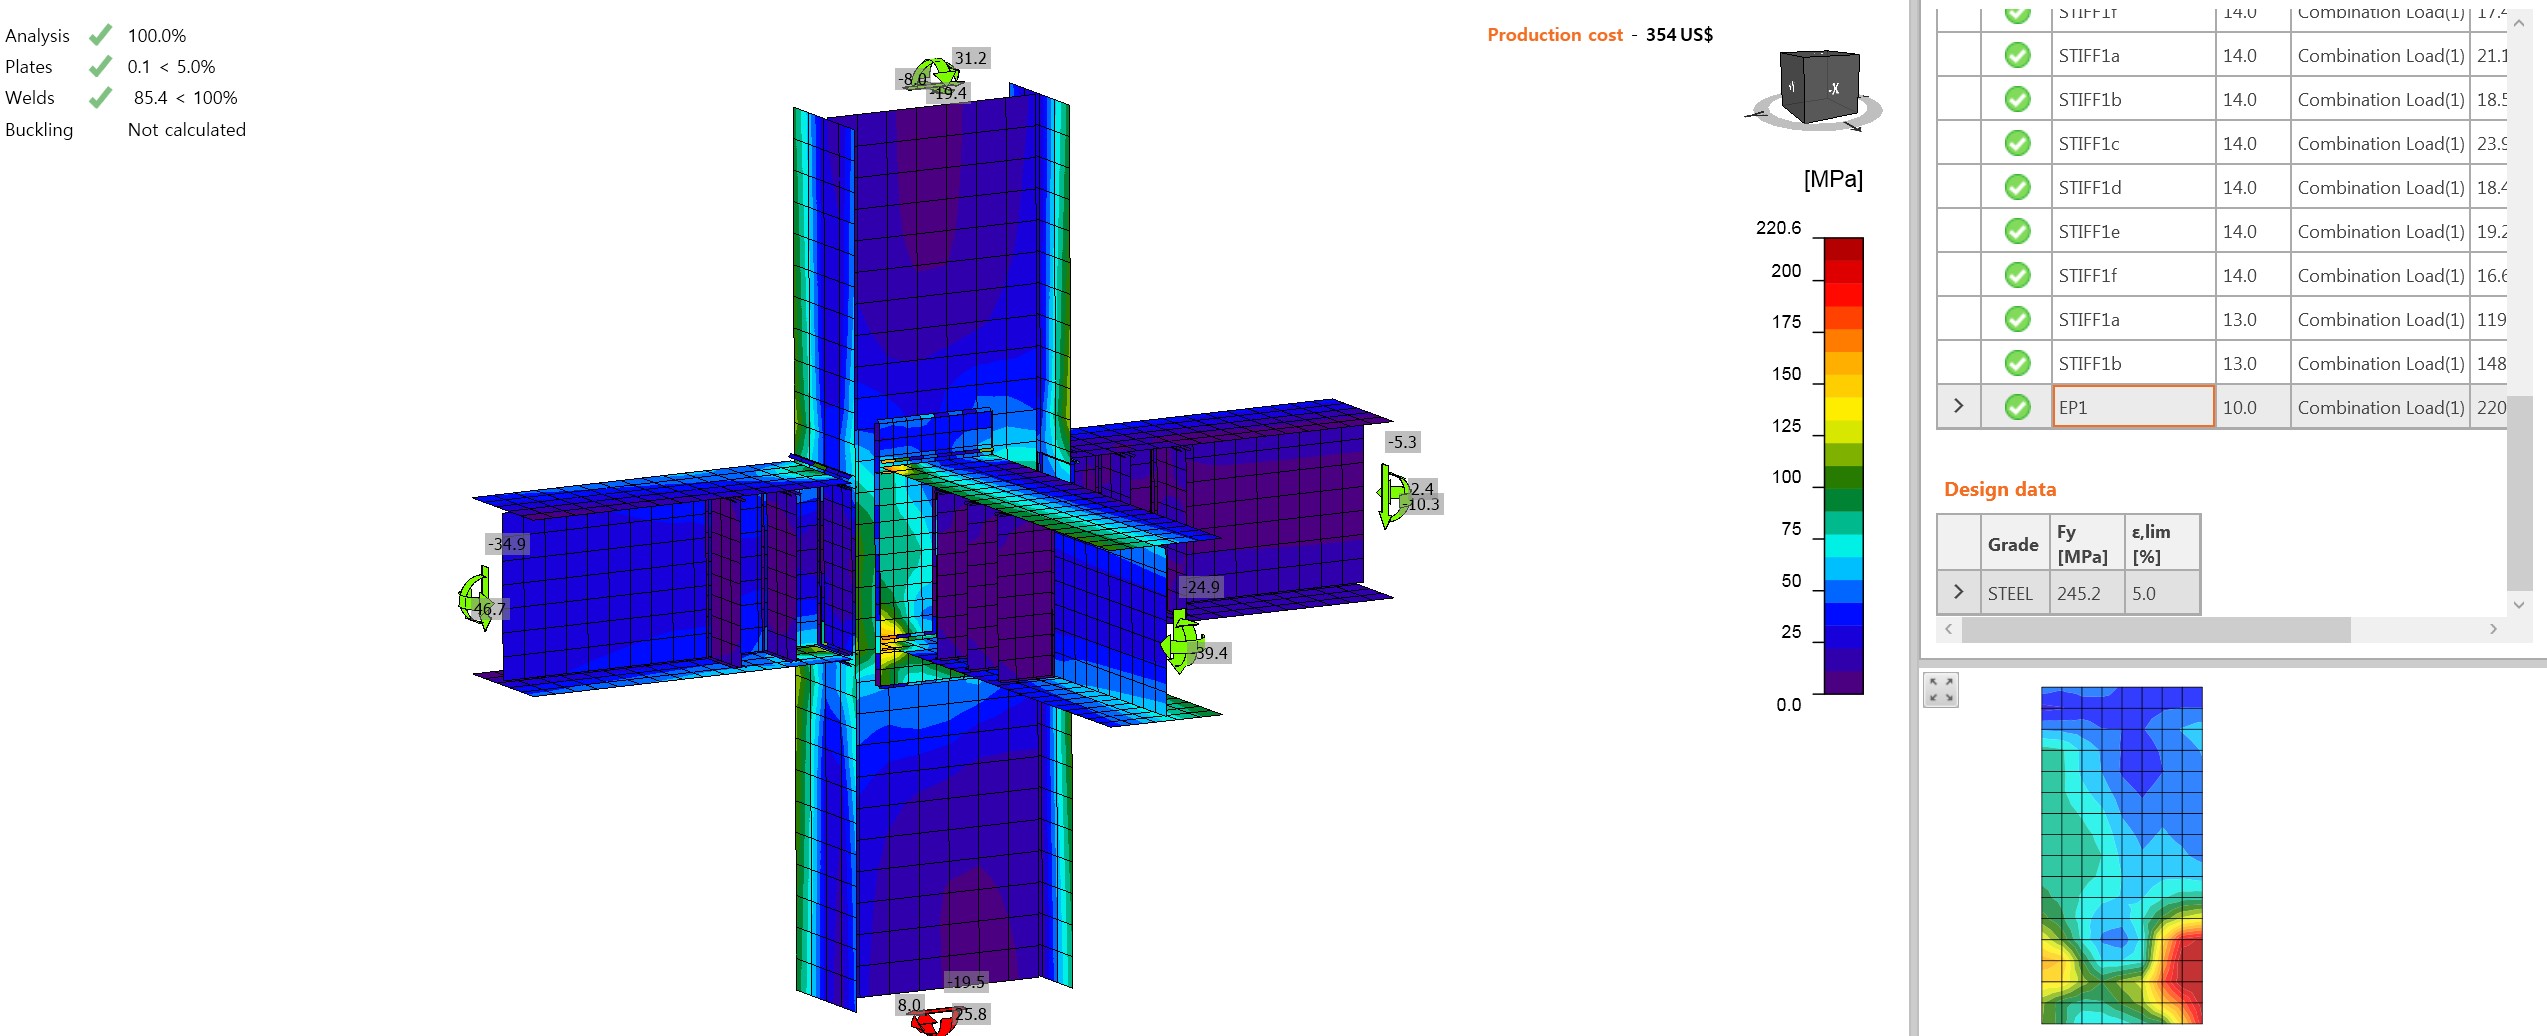Click the STIFF1c name cell
Viewport: 2547px width, 1036px height.
coord(2133,143)
